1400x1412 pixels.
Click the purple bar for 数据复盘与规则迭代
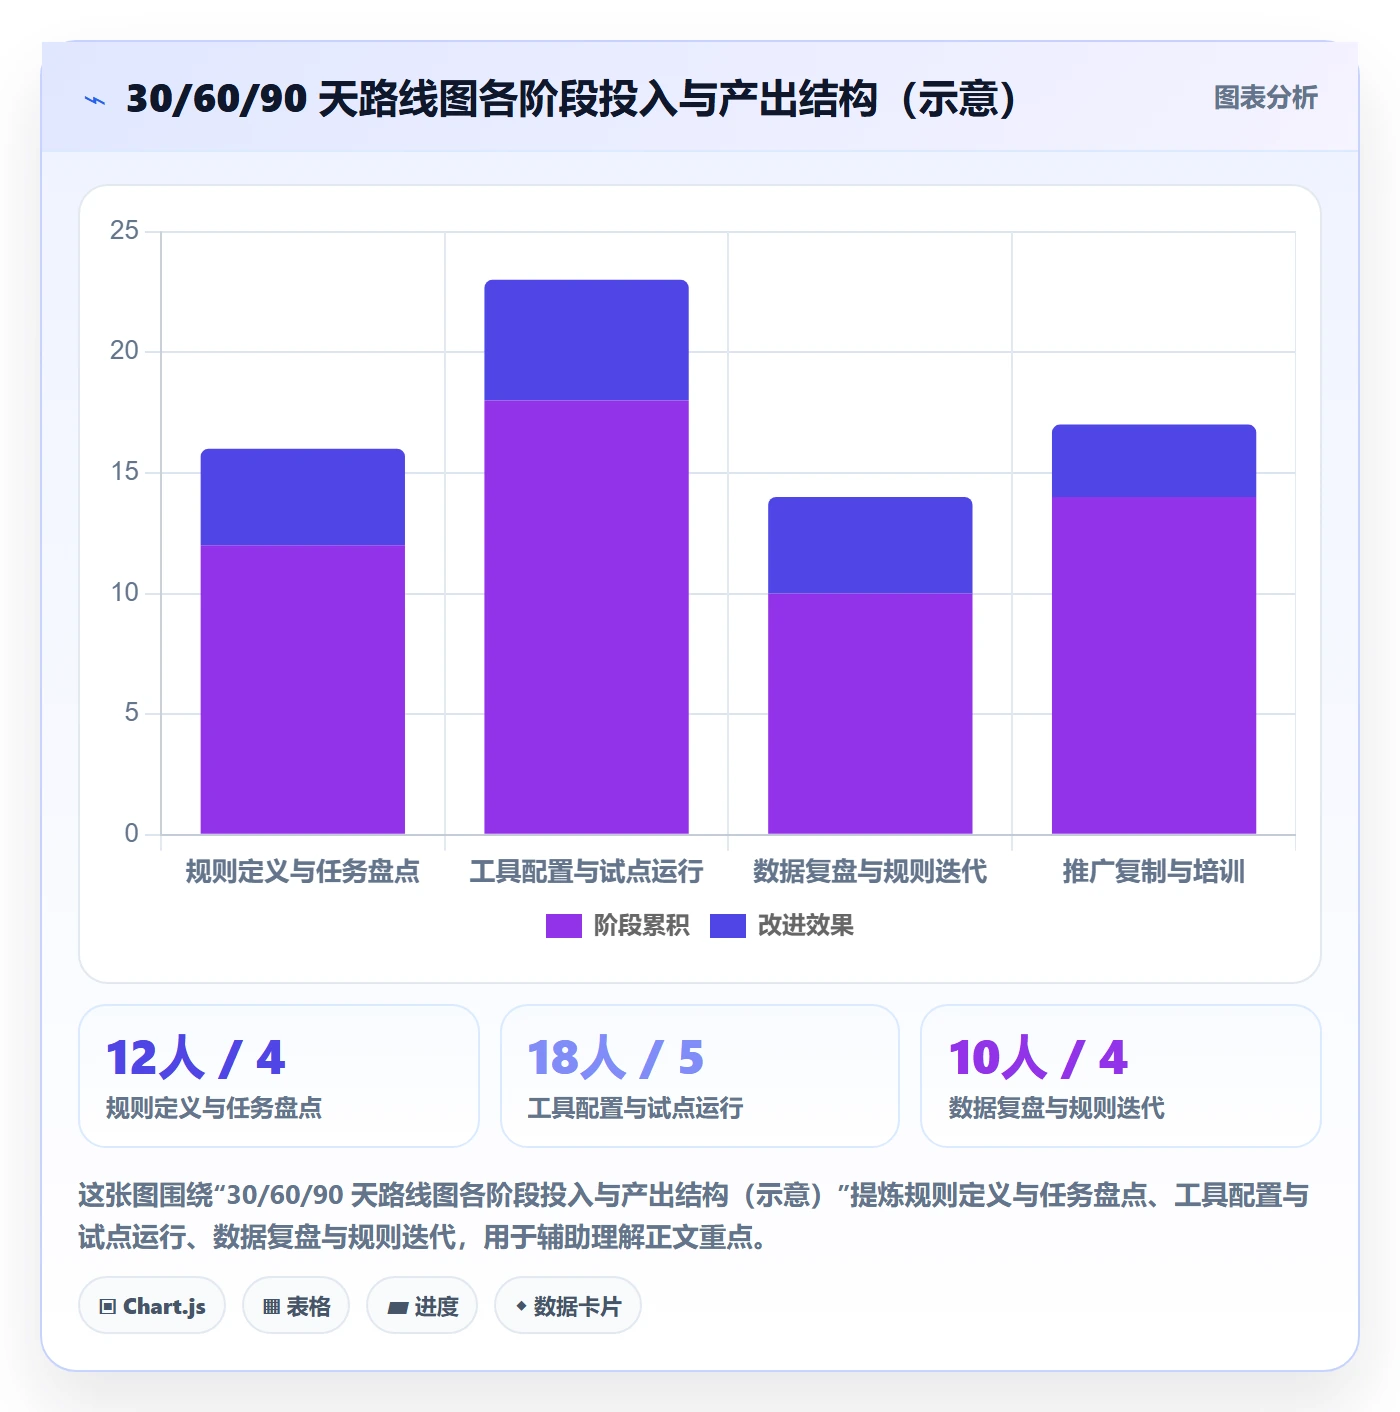[870, 713]
